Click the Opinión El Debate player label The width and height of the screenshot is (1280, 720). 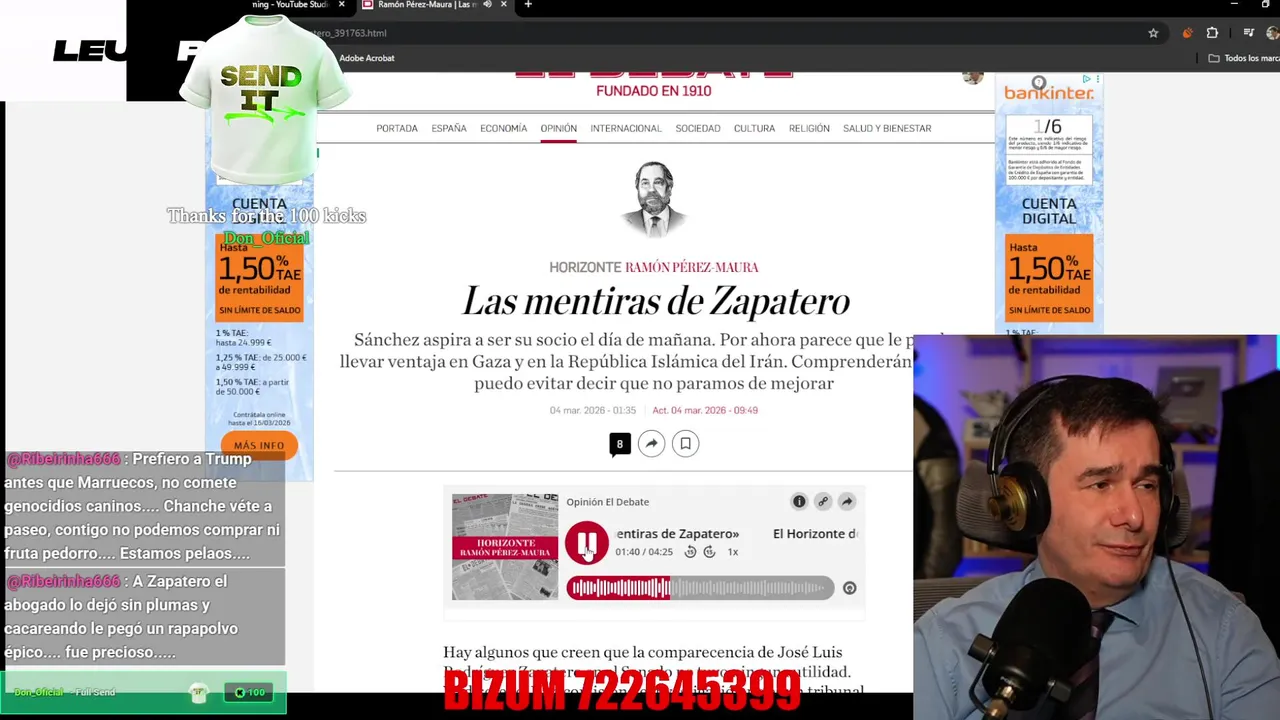pyautogui.click(x=607, y=502)
